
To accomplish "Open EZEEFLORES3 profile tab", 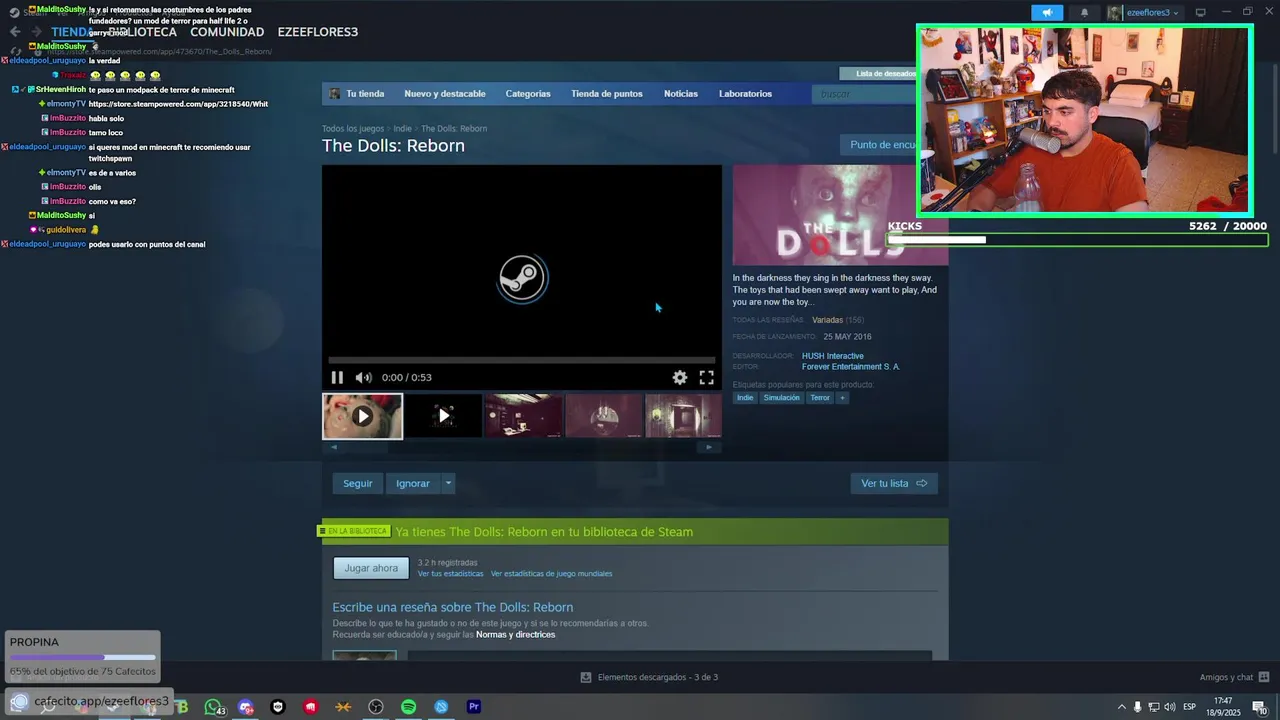I will coord(318,32).
